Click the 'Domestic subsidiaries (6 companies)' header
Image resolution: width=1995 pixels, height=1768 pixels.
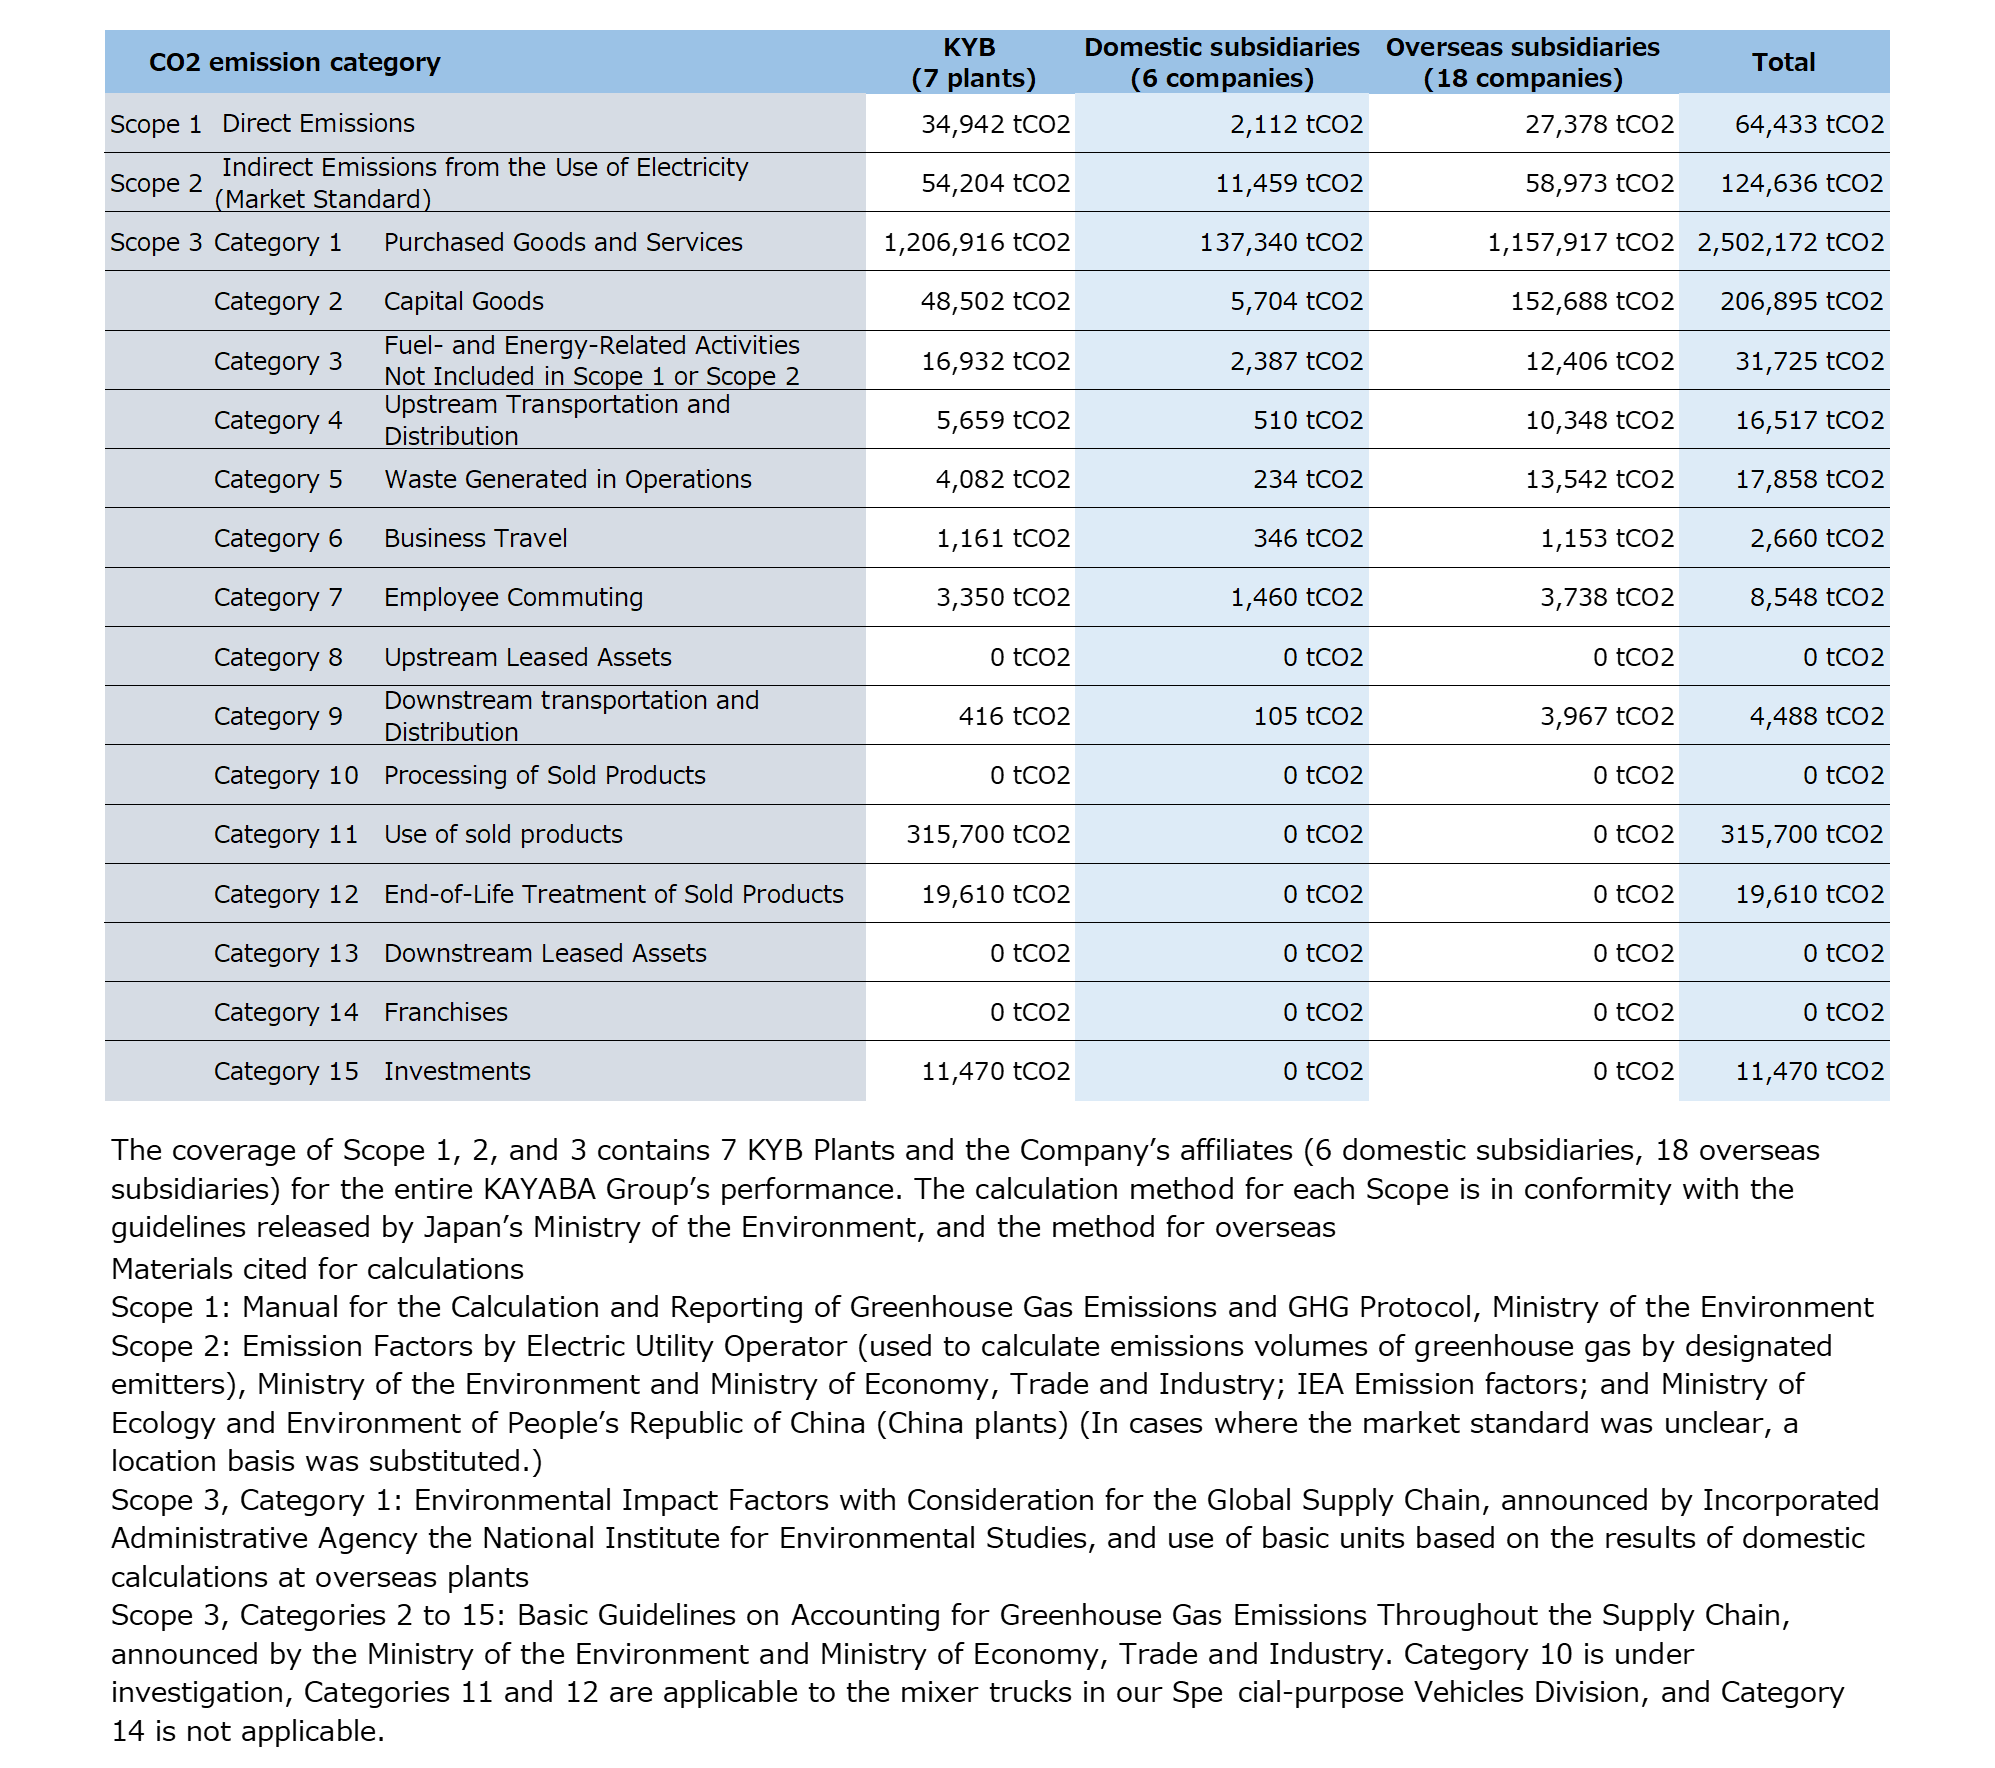1221,62
